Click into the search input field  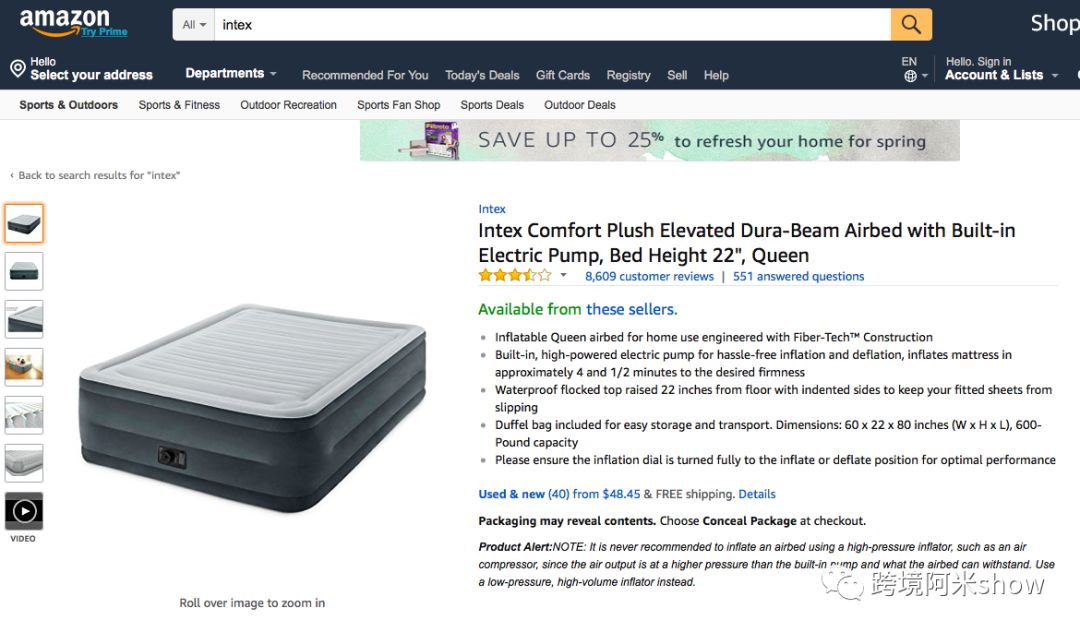tap(552, 25)
